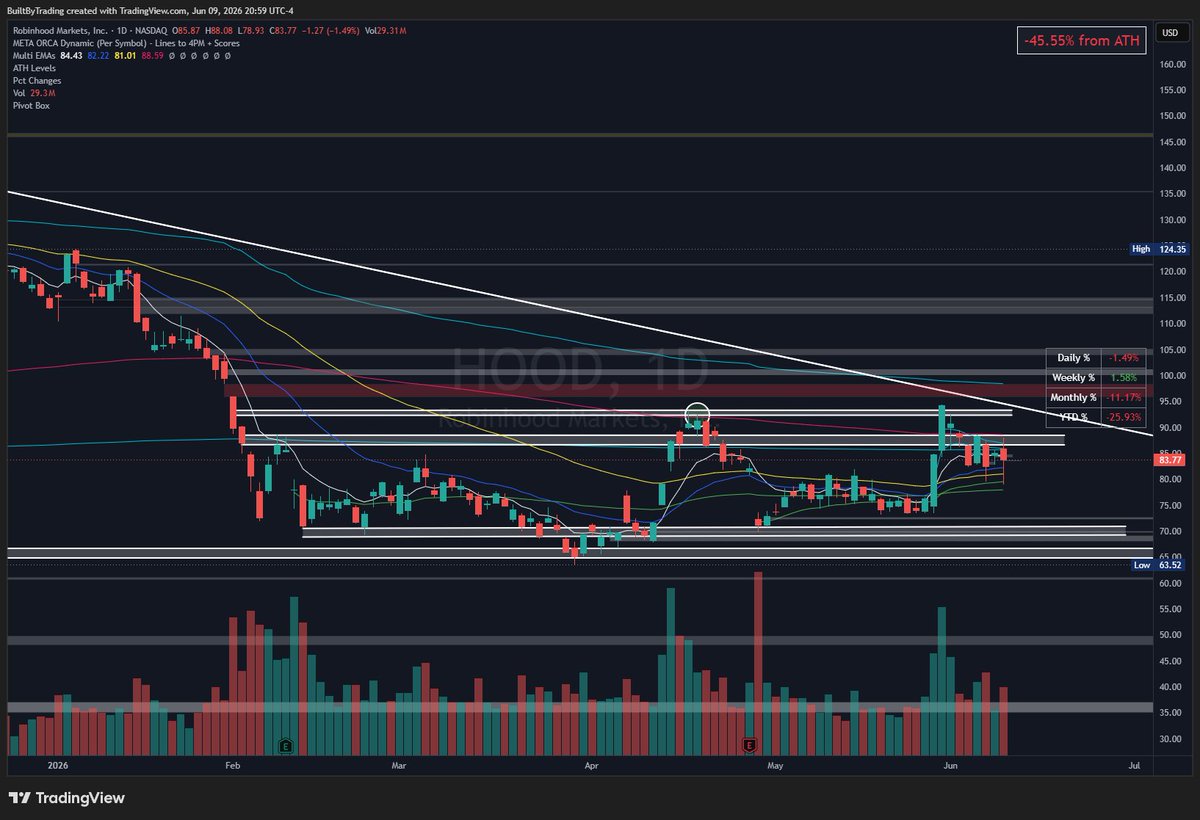Open the February earnings 'E' marker
Viewport: 1200px width, 820px height.
285,745
